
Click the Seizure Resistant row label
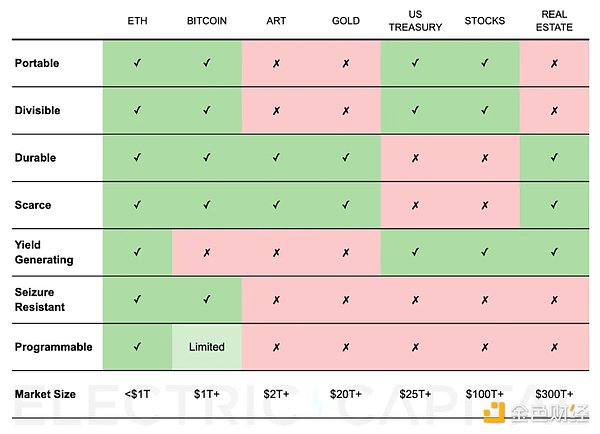click(40, 300)
